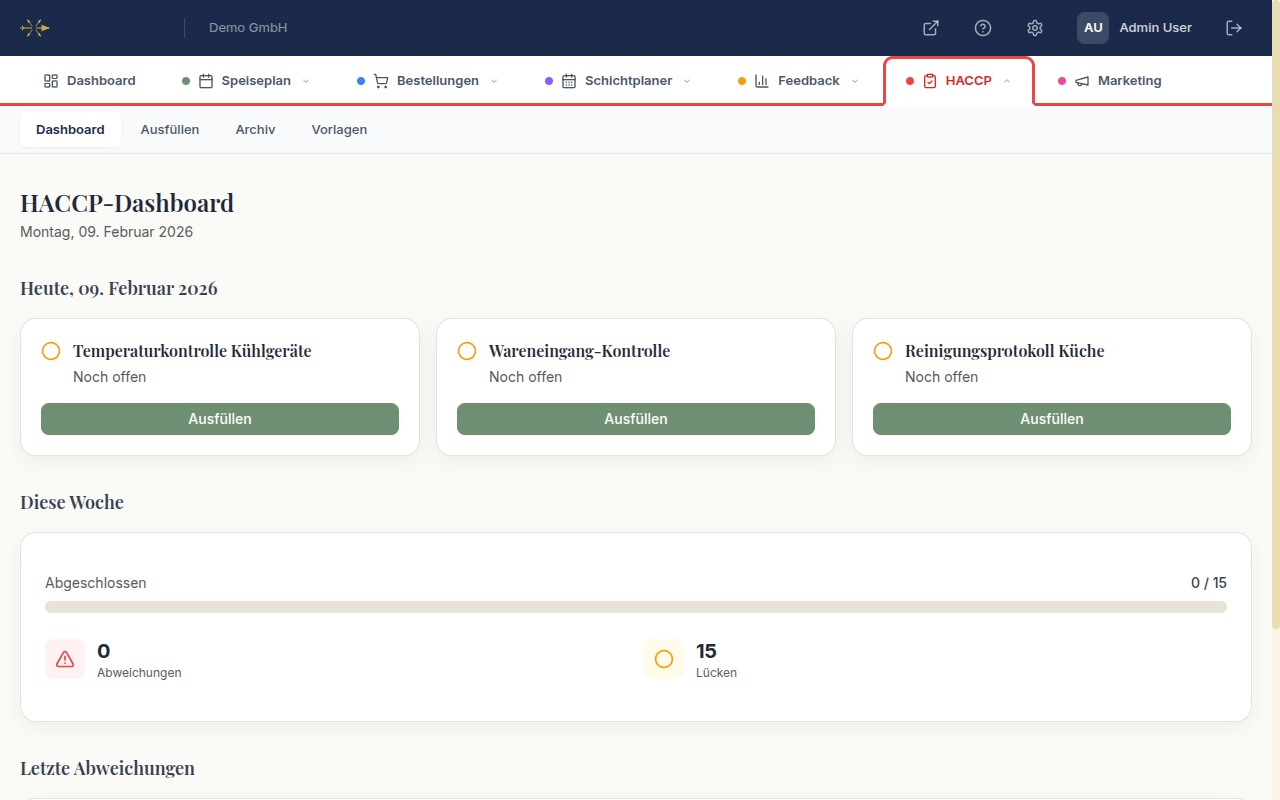
Task: Click the AU user avatar badge
Action: point(1093,28)
